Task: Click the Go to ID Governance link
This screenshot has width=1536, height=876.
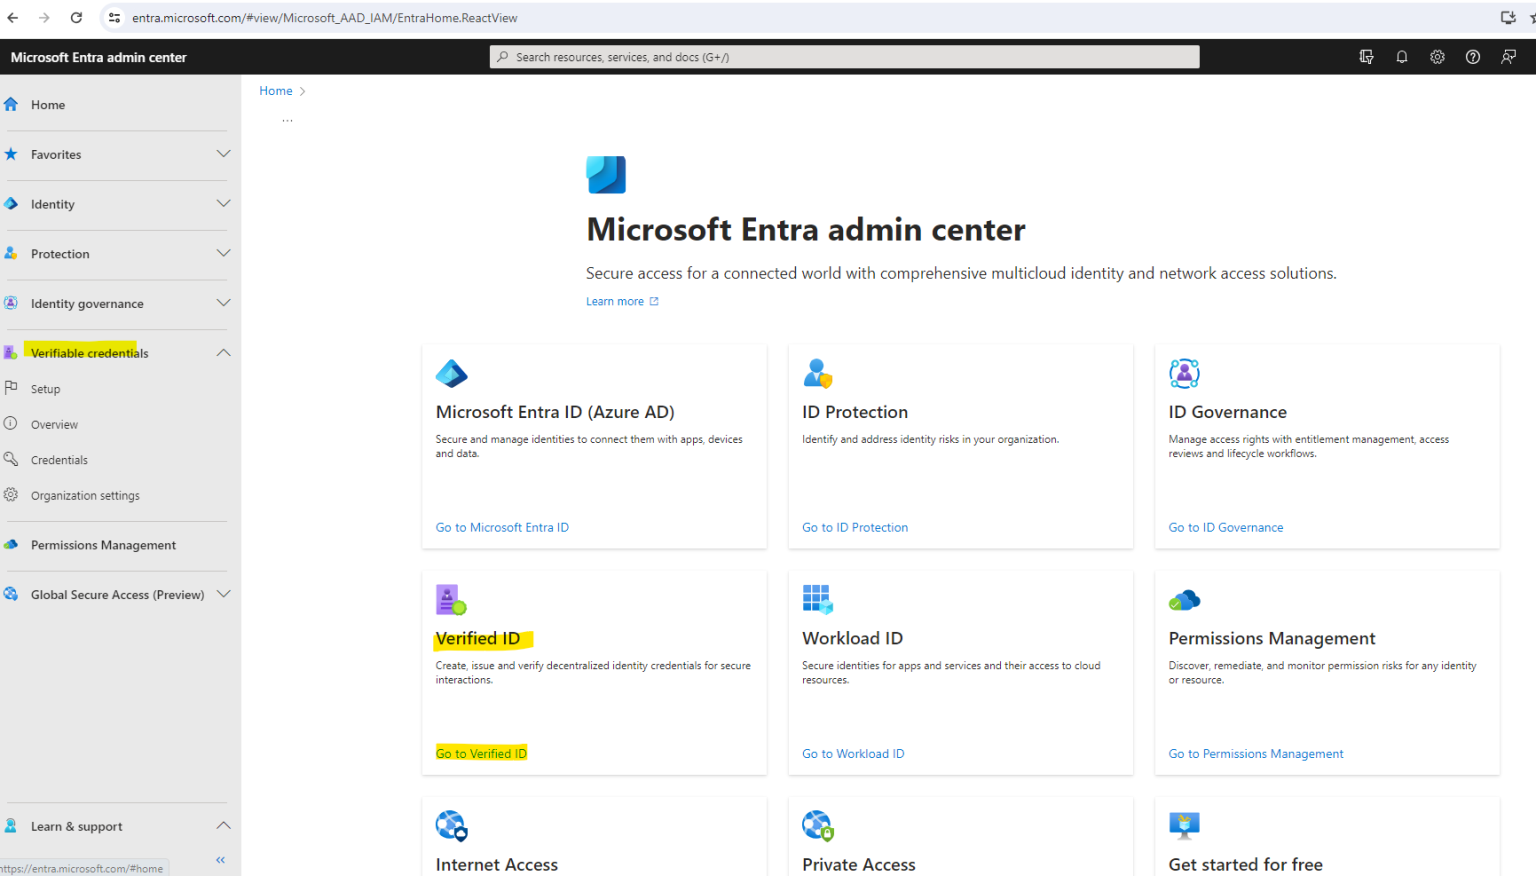Action: (1225, 528)
